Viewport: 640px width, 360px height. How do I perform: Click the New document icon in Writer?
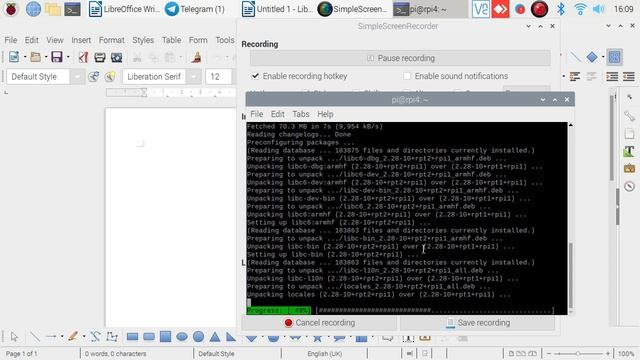click(x=14, y=57)
